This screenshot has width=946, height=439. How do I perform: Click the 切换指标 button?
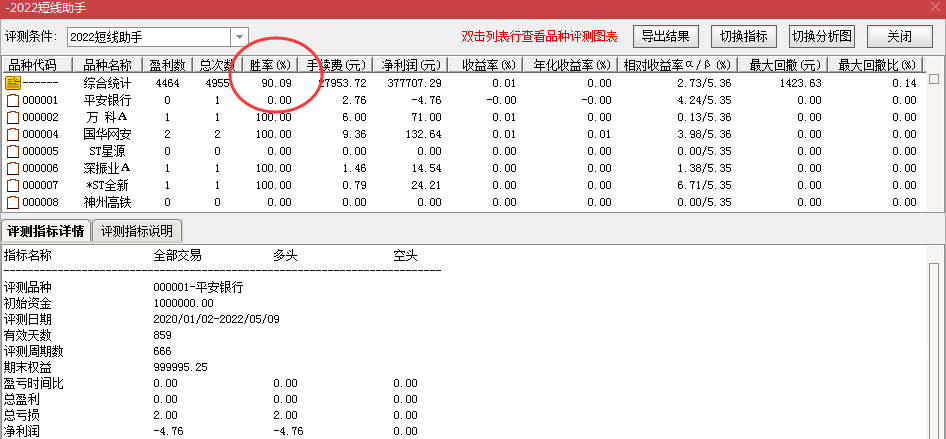tap(744, 36)
